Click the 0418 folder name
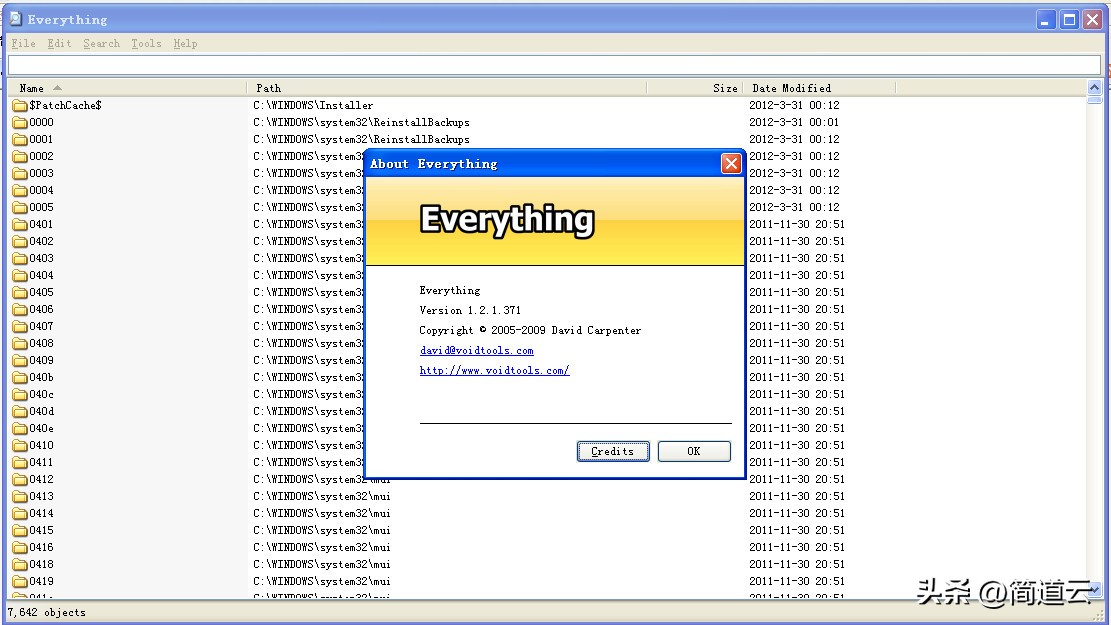Viewport: 1111px width, 625px height. [x=41, y=564]
